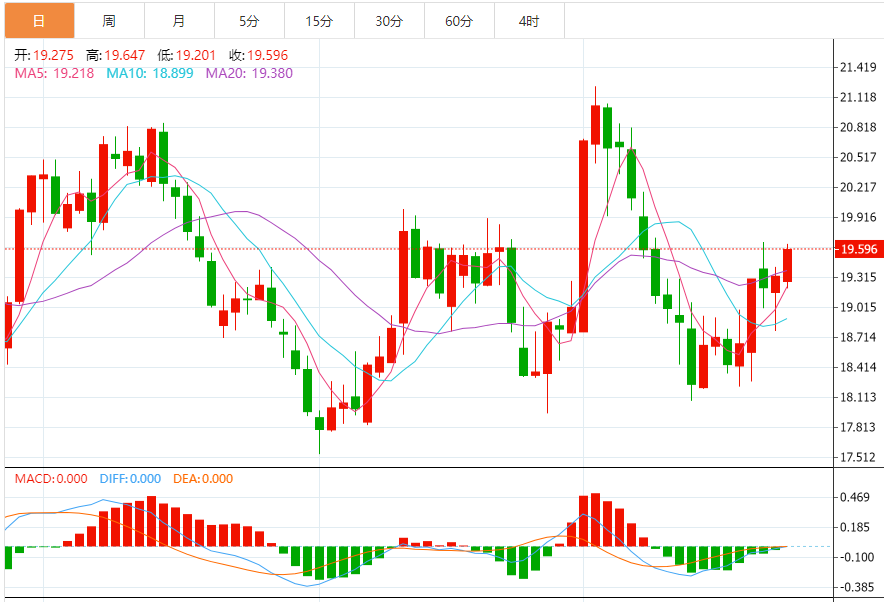Viewport: 884px width, 602px height.
Task: Click the 19.916 price axis label
Action: pos(858,217)
